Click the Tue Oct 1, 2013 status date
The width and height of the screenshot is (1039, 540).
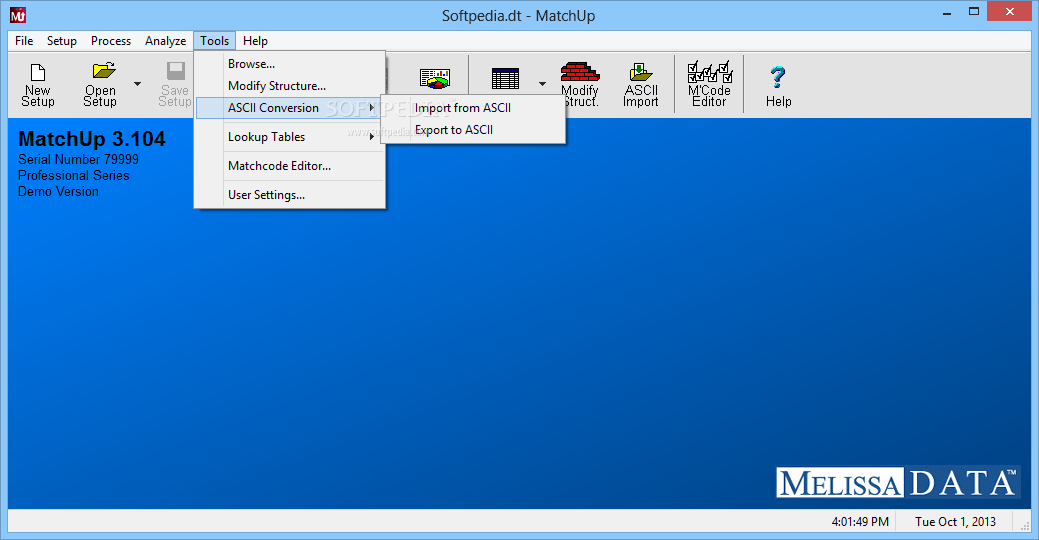(x=955, y=521)
